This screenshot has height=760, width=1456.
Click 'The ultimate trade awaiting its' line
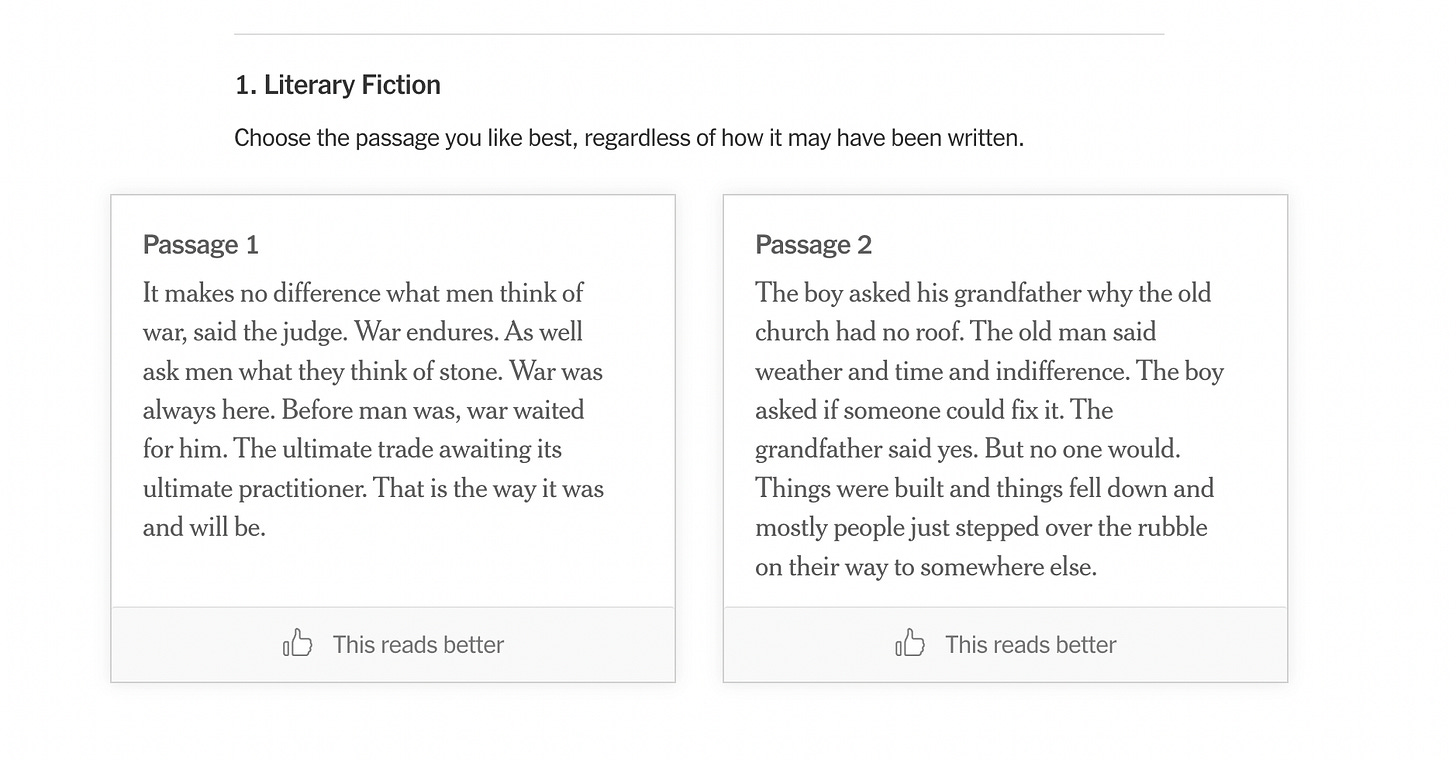click(352, 449)
